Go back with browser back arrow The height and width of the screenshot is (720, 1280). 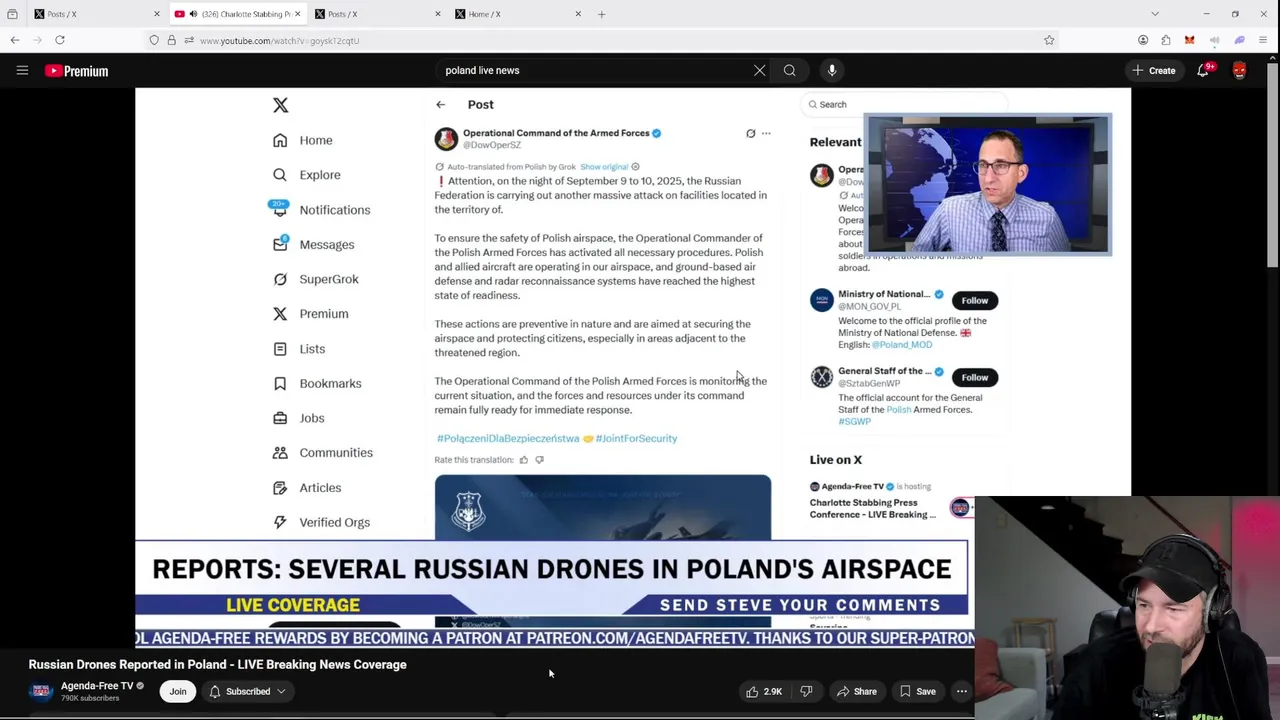coord(15,40)
